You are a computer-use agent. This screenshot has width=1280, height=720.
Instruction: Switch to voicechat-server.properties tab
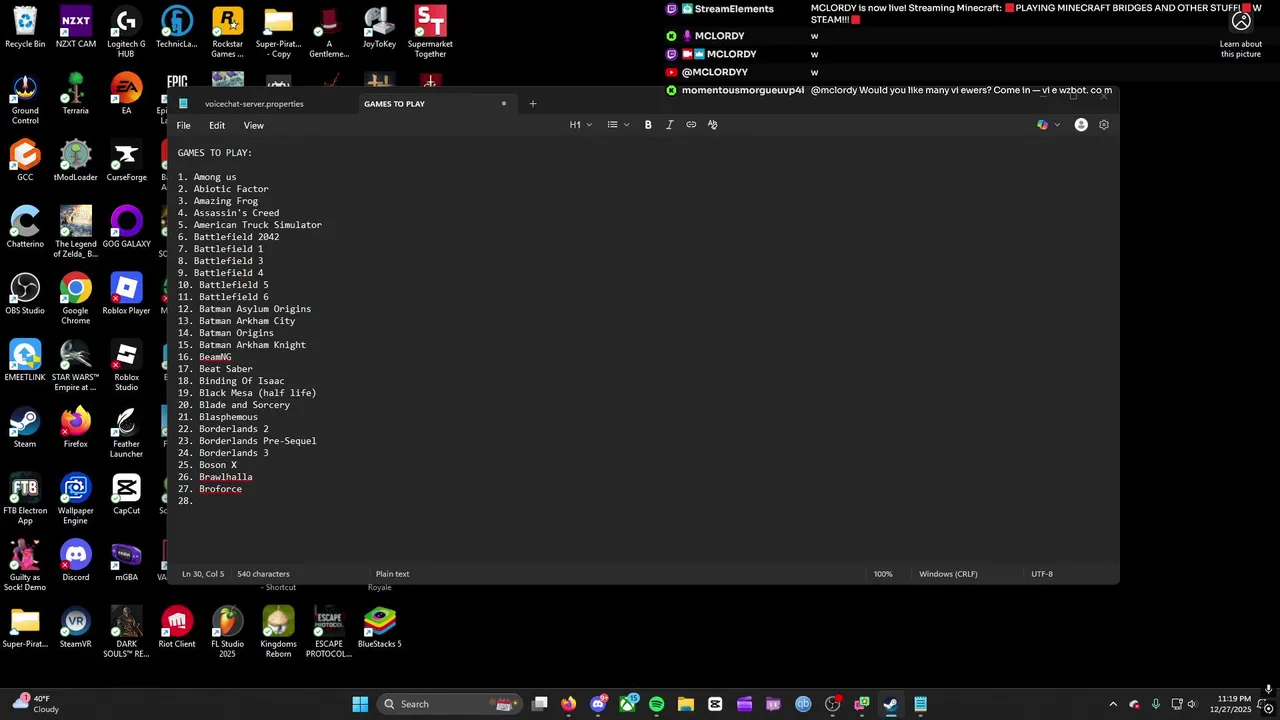pyautogui.click(x=254, y=104)
